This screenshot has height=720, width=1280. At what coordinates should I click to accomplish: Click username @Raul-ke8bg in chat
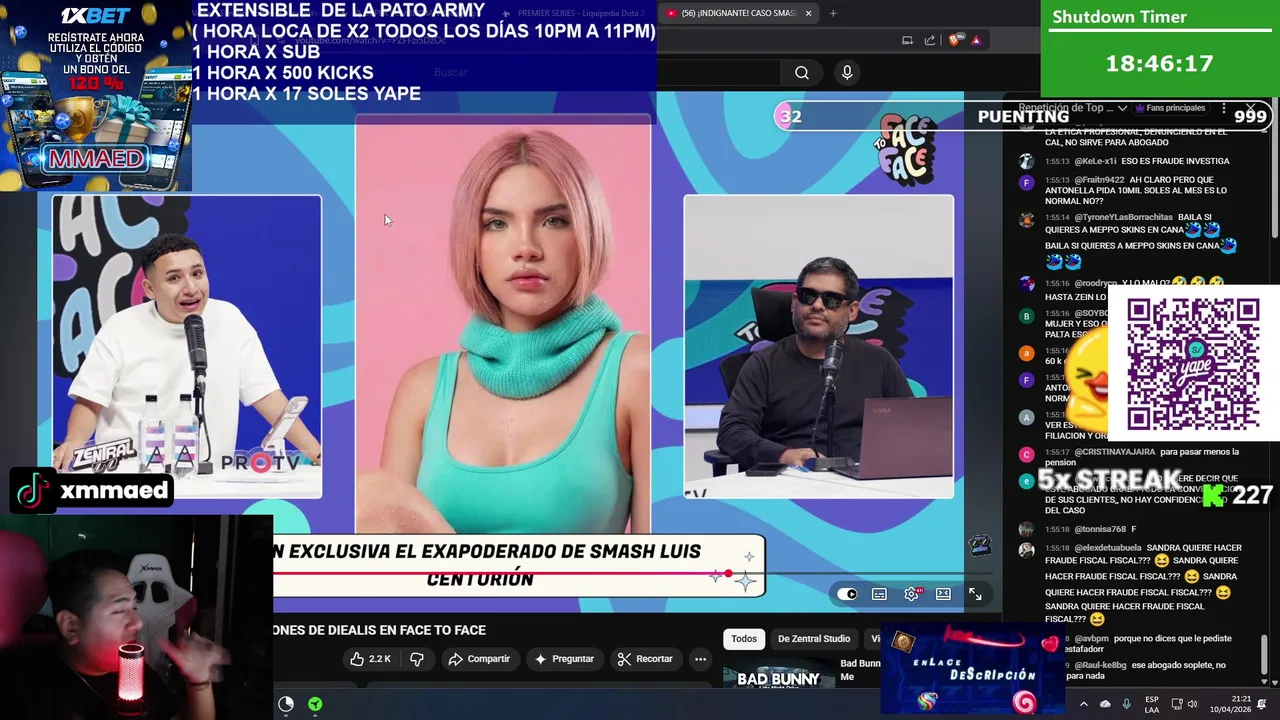tap(1102, 665)
